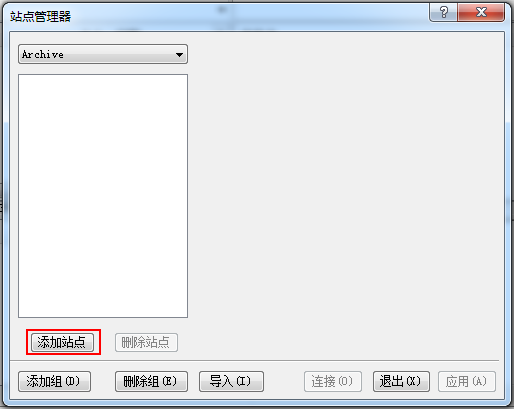This screenshot has height=409, width=514.
Task: Import sites using the 导入 button
Action: [x=231, y=381]
